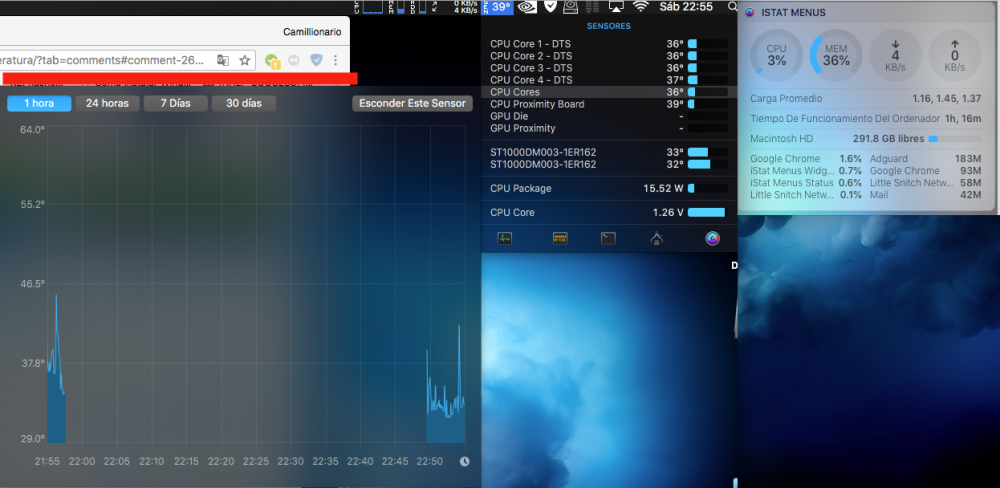The height and width of the screenshot is (488, 1000).
Task: Click the Adguard shield in the menu bar
Action: click(550, 7)
